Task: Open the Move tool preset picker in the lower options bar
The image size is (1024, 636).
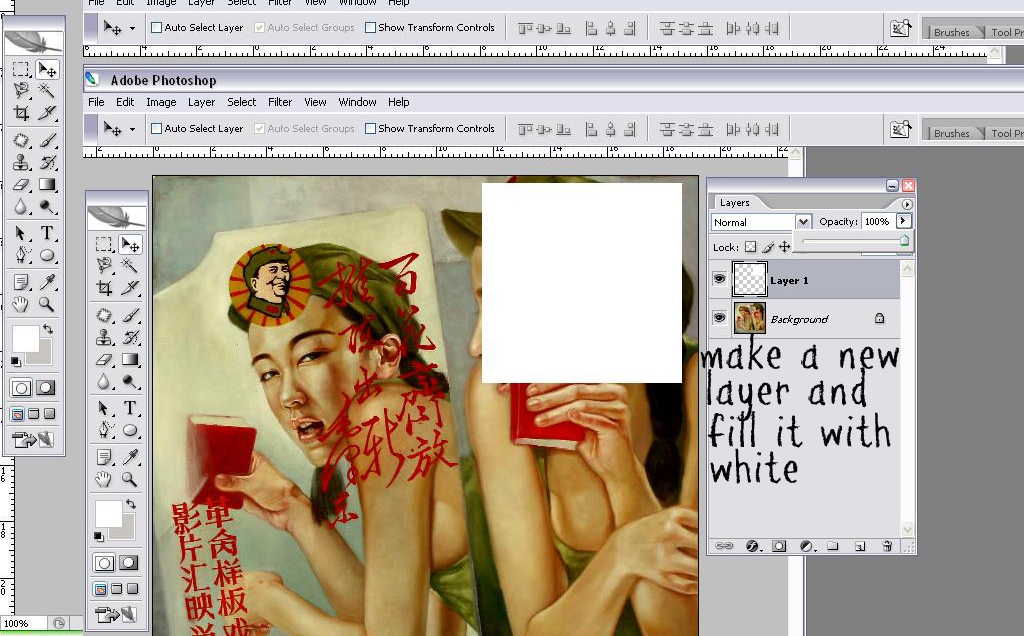Action: pos(132,129)
